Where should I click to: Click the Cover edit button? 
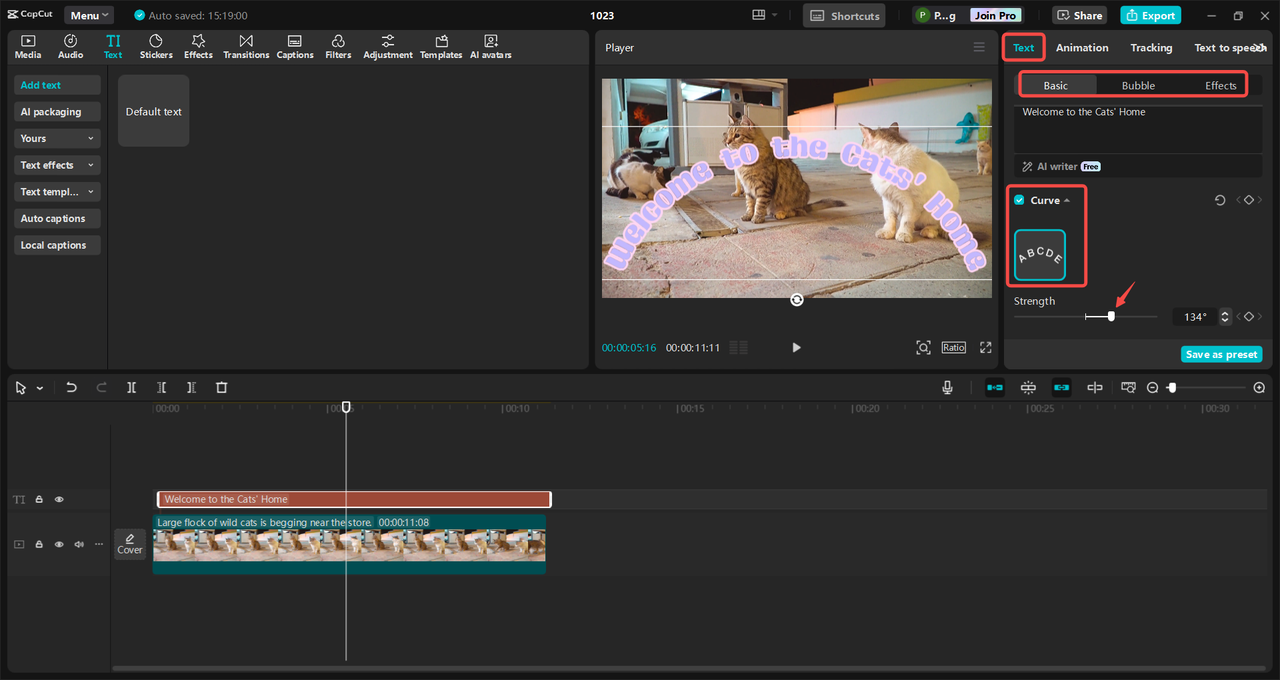130,544
